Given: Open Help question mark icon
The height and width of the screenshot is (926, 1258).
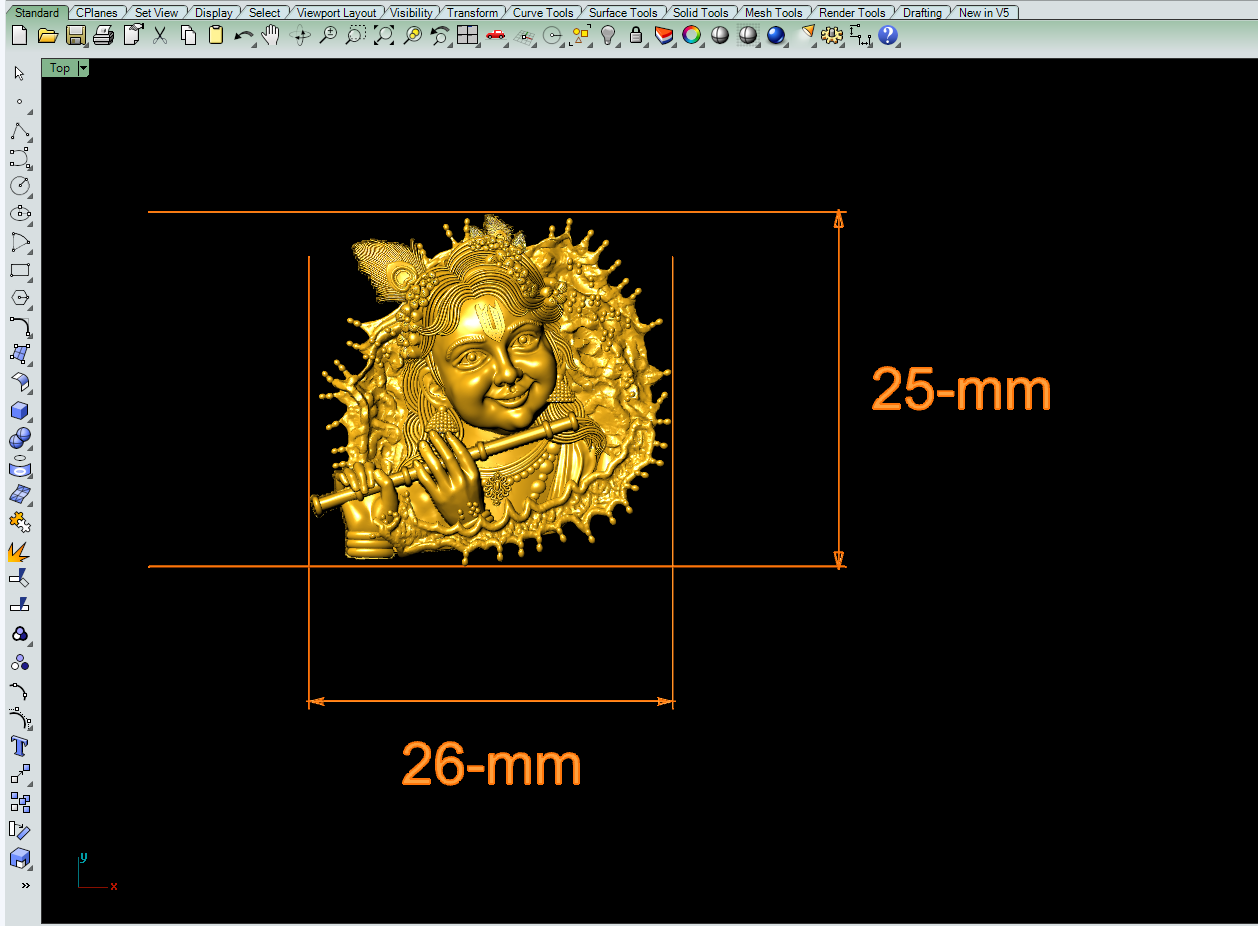Looking at the screenshot, I should tap(888, 35).
